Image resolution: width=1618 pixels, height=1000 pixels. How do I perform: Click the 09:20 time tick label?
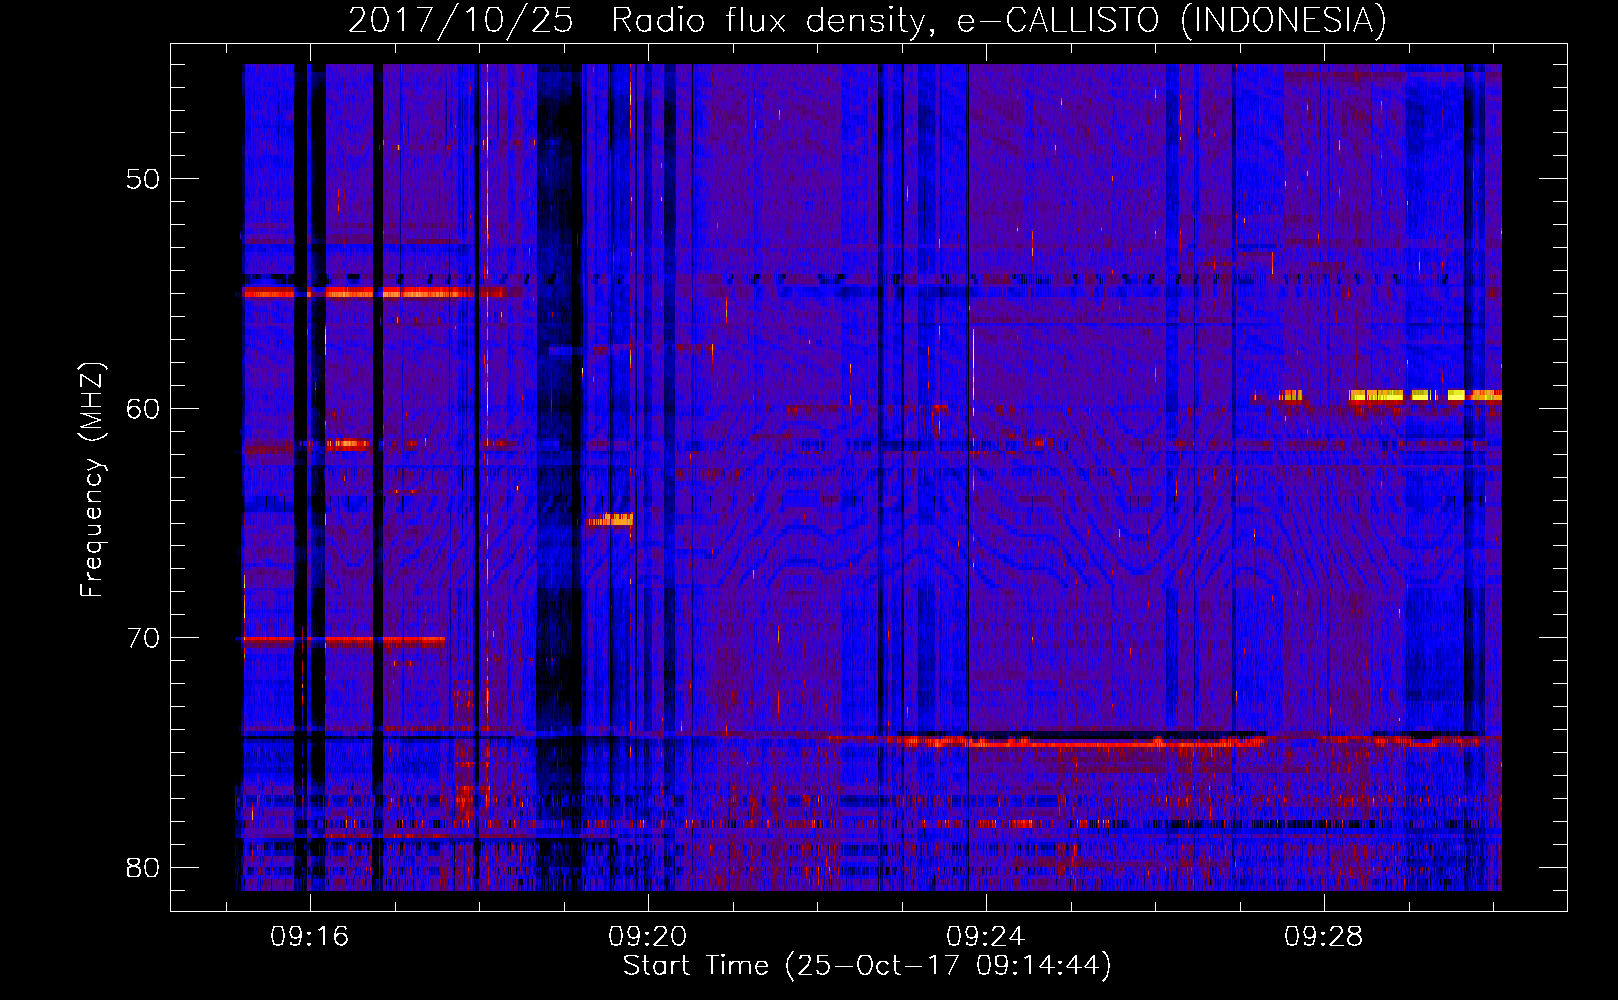[648, 936]
